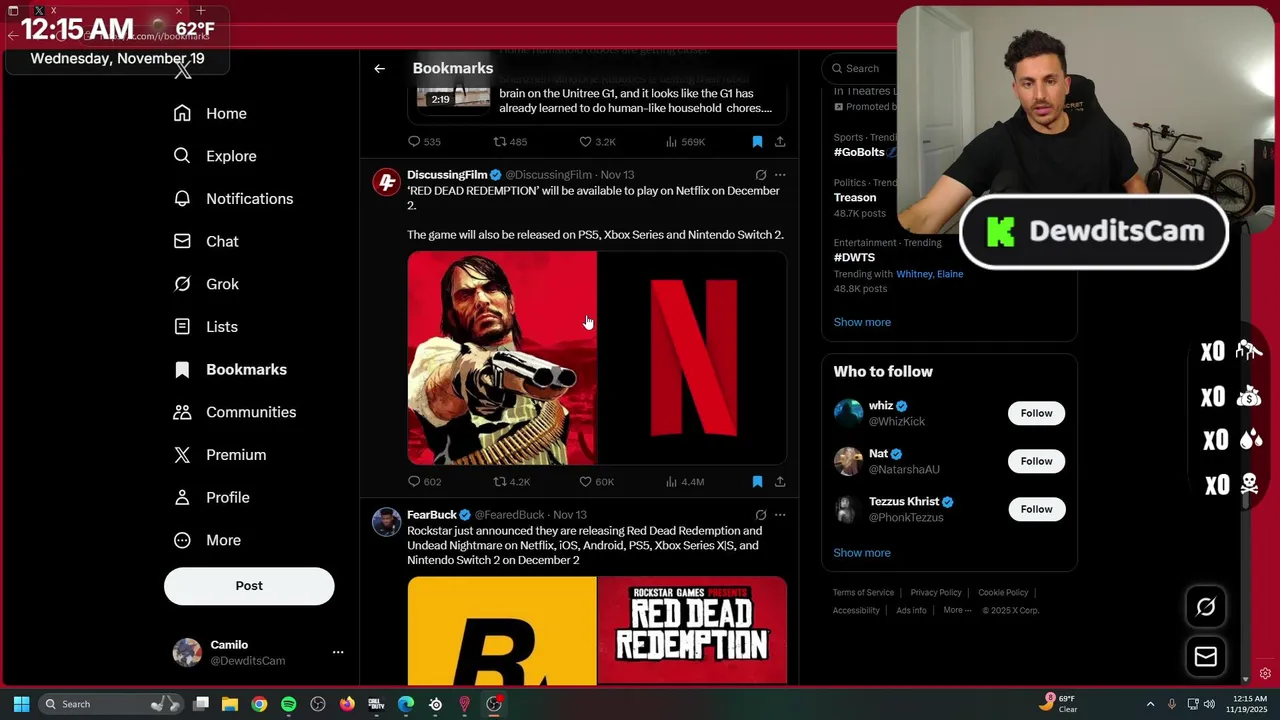This screenshot has width=1280, height=720.
Task: Open Explore in the sidebar
Action: click(x=215, y=156)
